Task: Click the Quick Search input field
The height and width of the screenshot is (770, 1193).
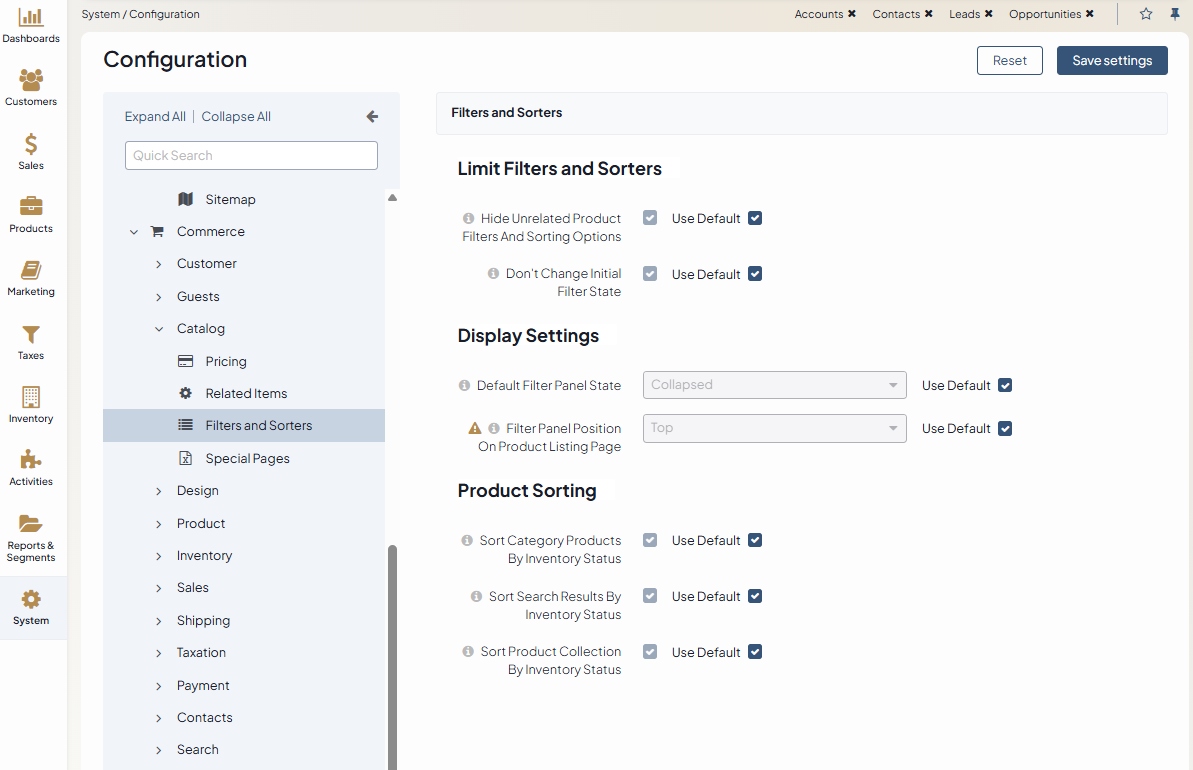Action: point(251,155)
